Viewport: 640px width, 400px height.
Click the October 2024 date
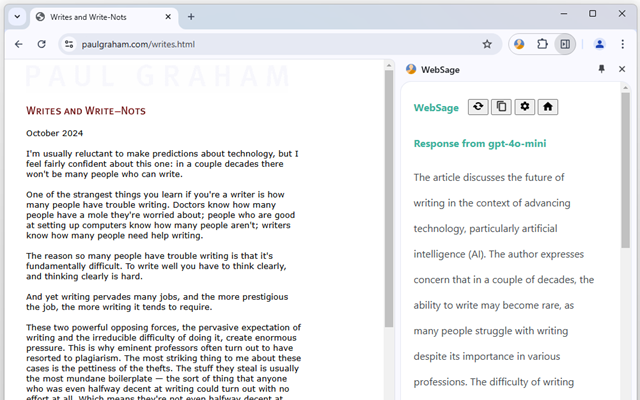coord(54,133)
